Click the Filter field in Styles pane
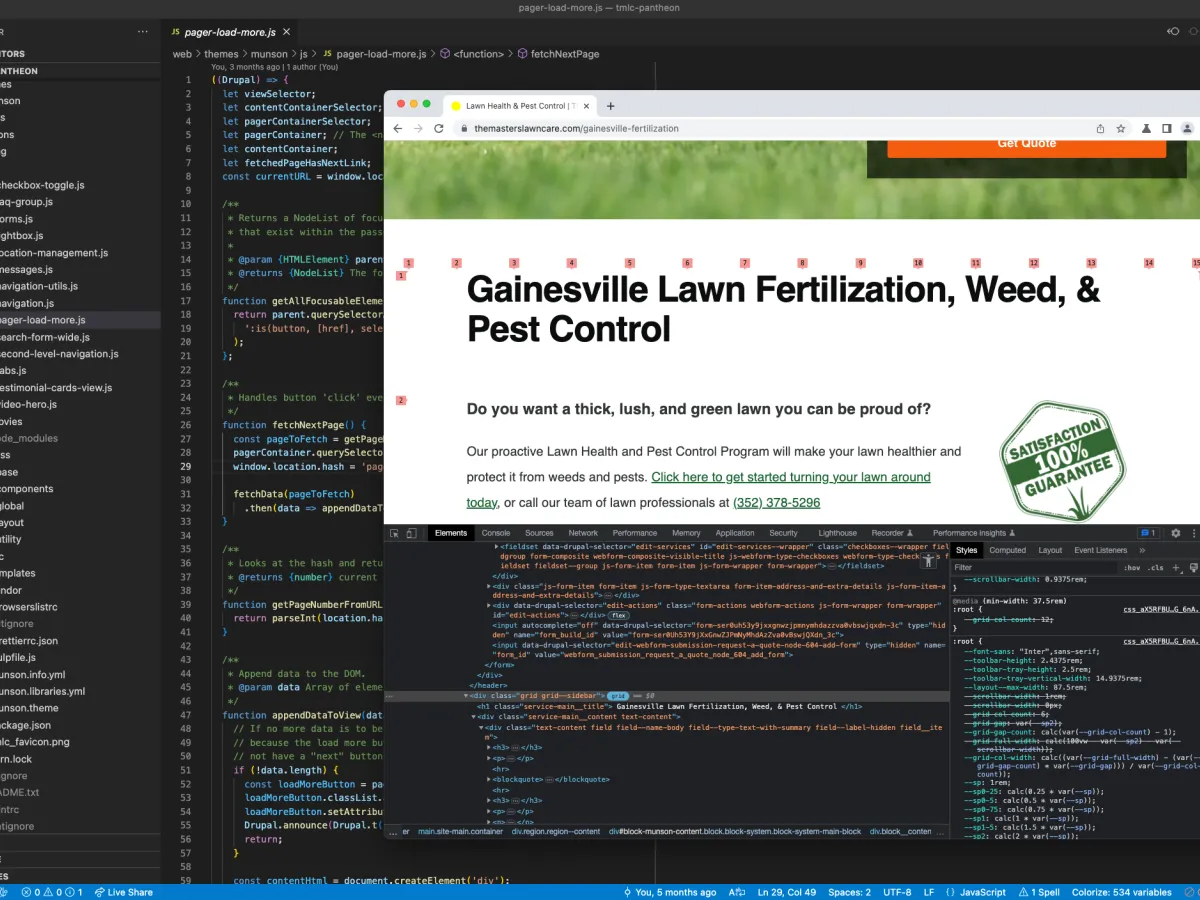This screenshot has height=900, width=1200. point(1030,567)
